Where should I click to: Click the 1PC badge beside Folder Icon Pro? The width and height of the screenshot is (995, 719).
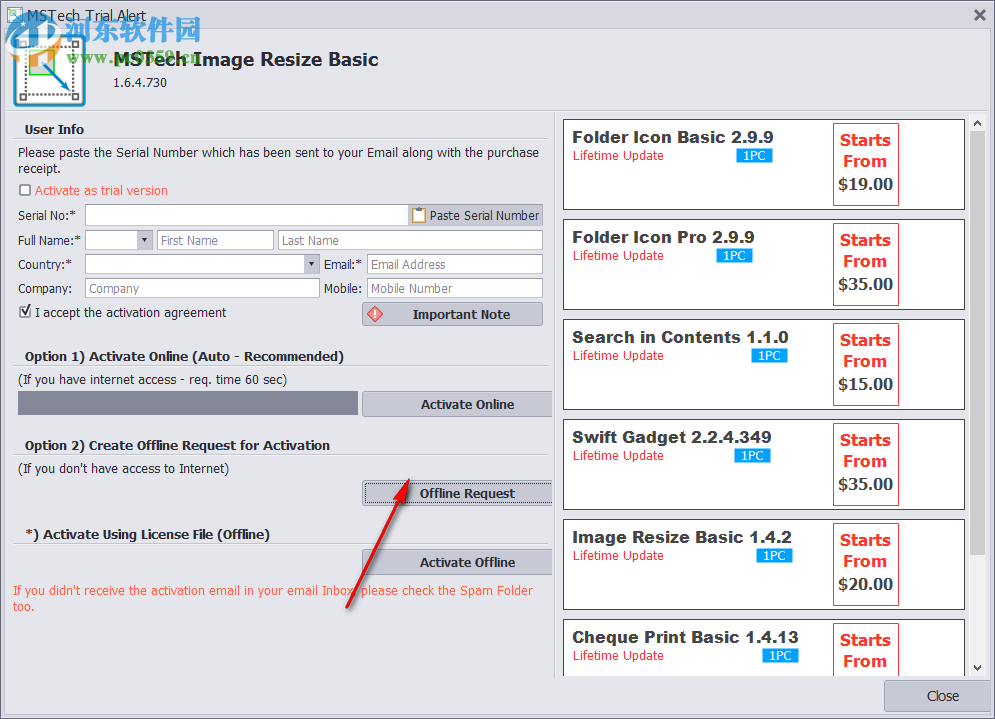pyautogui.click(x=734, y=255)
